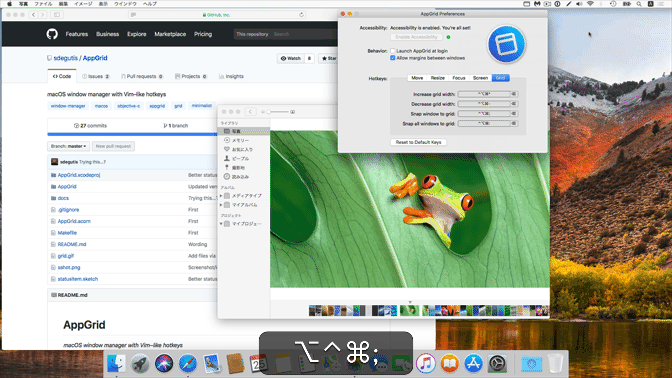Enable Launch AppGrid at login
The width and height of the screenshot is (672, 378).
pos(393,51)
